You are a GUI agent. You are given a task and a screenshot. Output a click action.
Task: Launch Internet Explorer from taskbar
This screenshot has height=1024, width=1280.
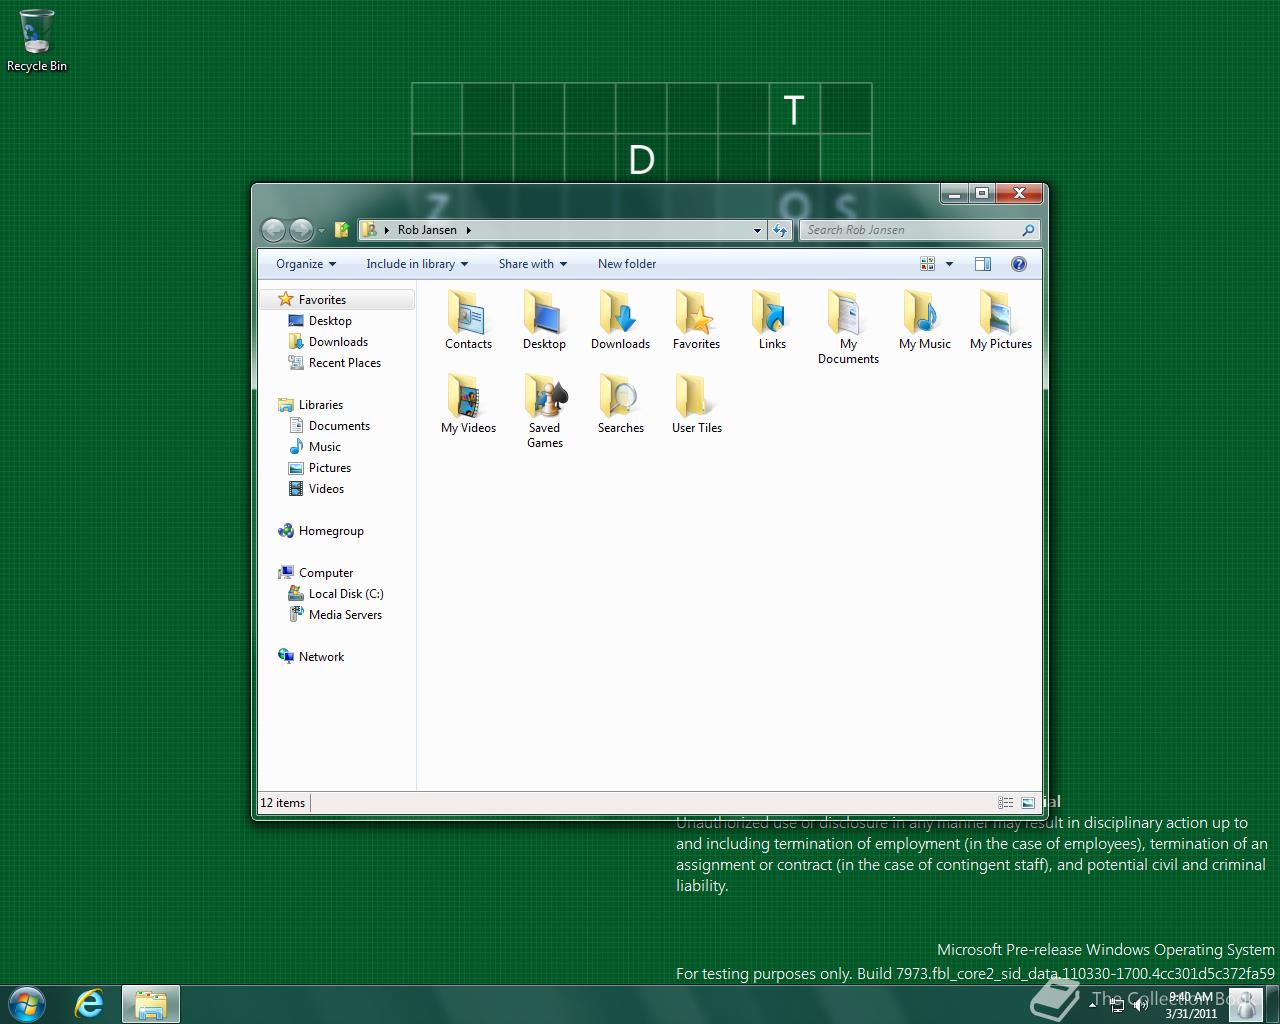coord(89,1004)
